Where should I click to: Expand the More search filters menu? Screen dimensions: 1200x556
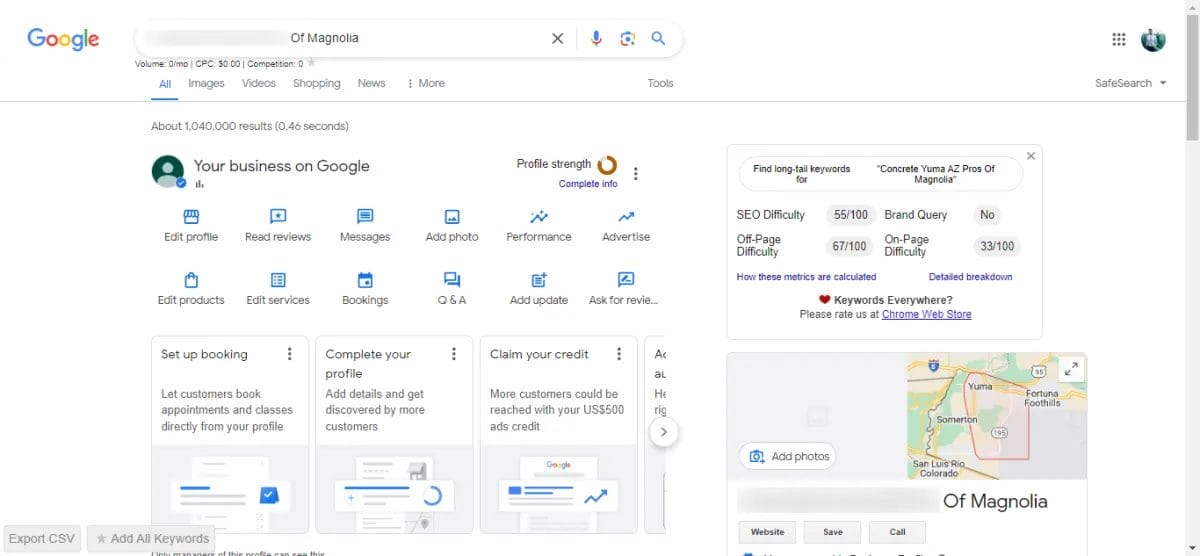point(426,83)
